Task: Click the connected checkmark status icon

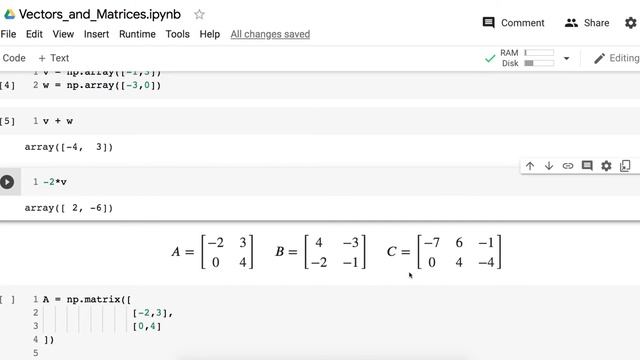Action: click(x=490, y=59)
